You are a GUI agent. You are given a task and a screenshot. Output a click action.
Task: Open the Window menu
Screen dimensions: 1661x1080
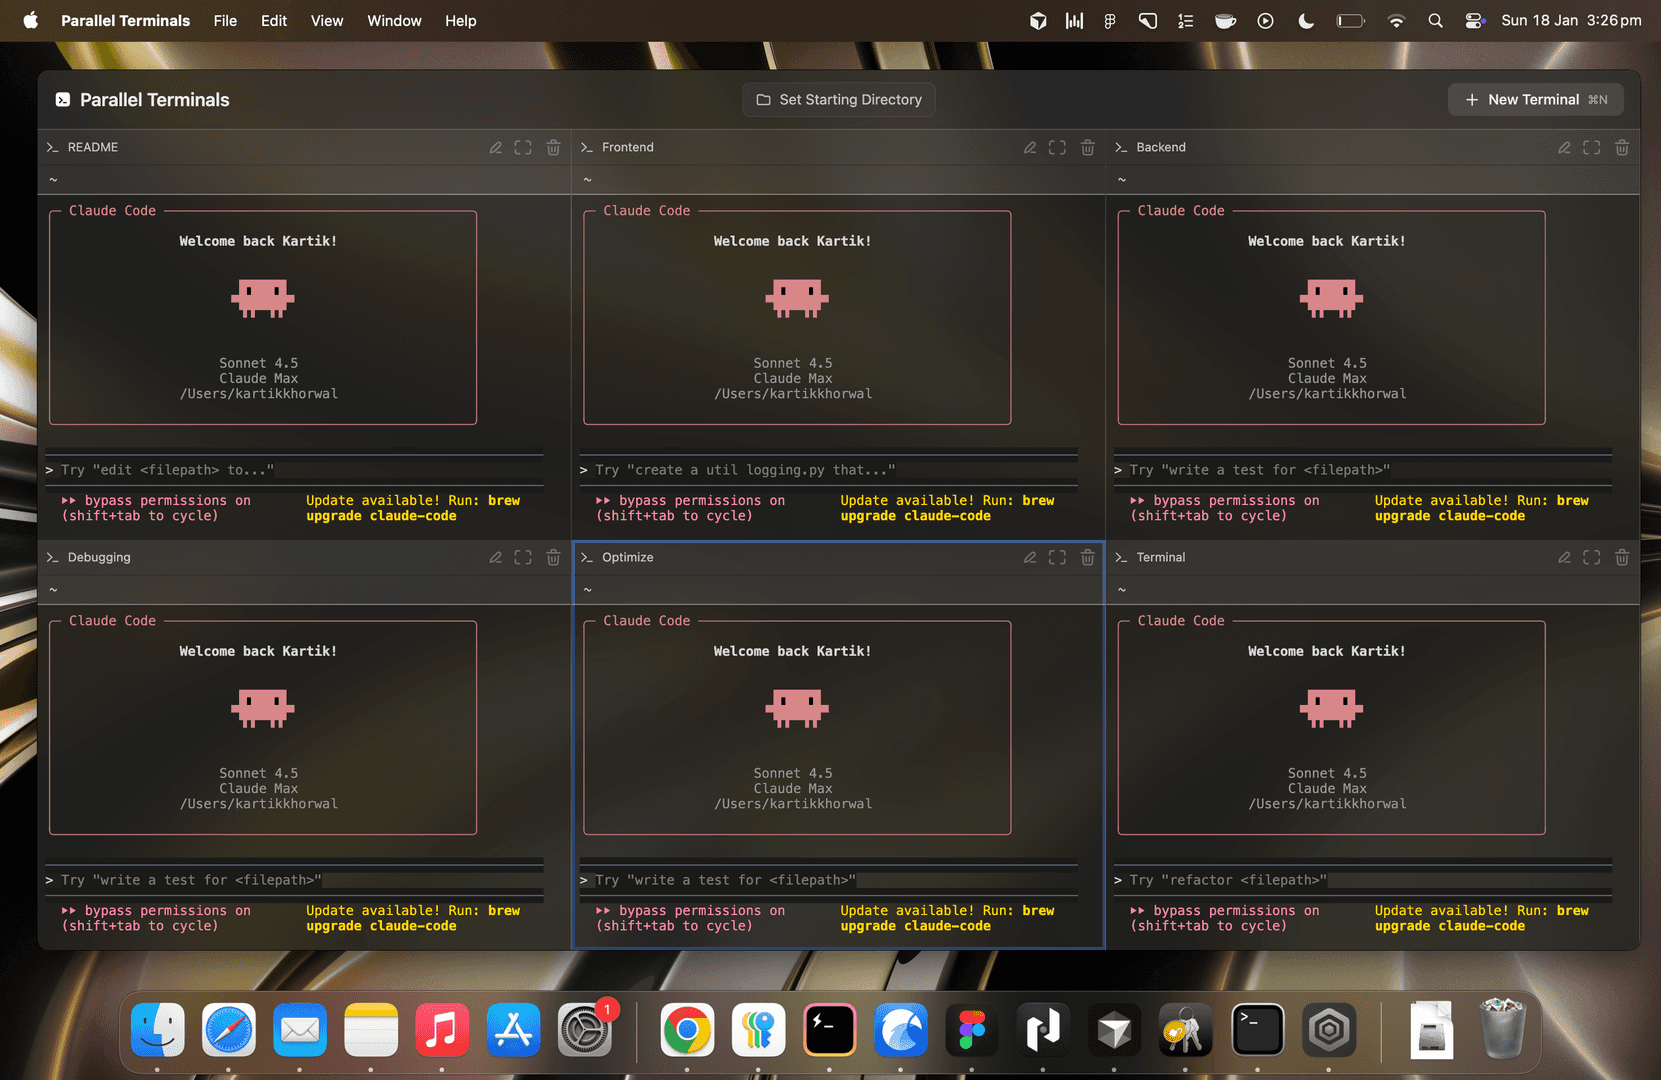pos(394,21)
